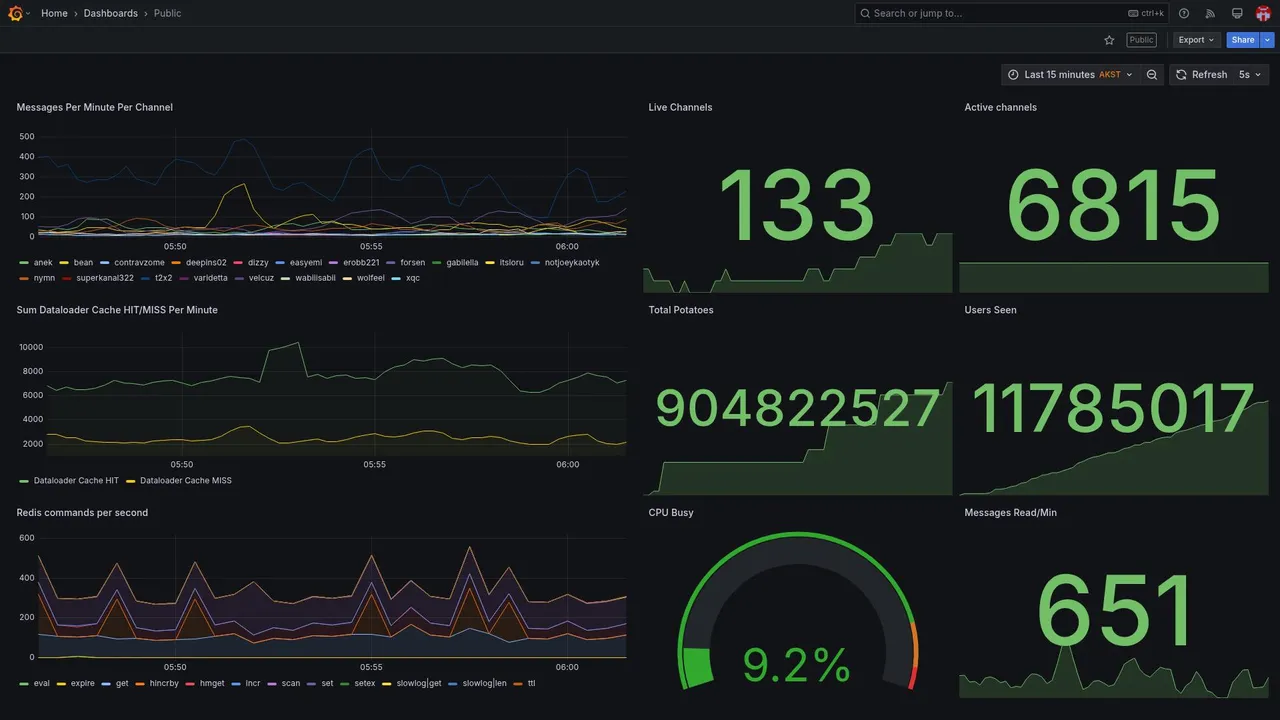This screenshot has height=720, width=1280.
Task: Expand the Share button arrow options
Action: coord(1268,40)
